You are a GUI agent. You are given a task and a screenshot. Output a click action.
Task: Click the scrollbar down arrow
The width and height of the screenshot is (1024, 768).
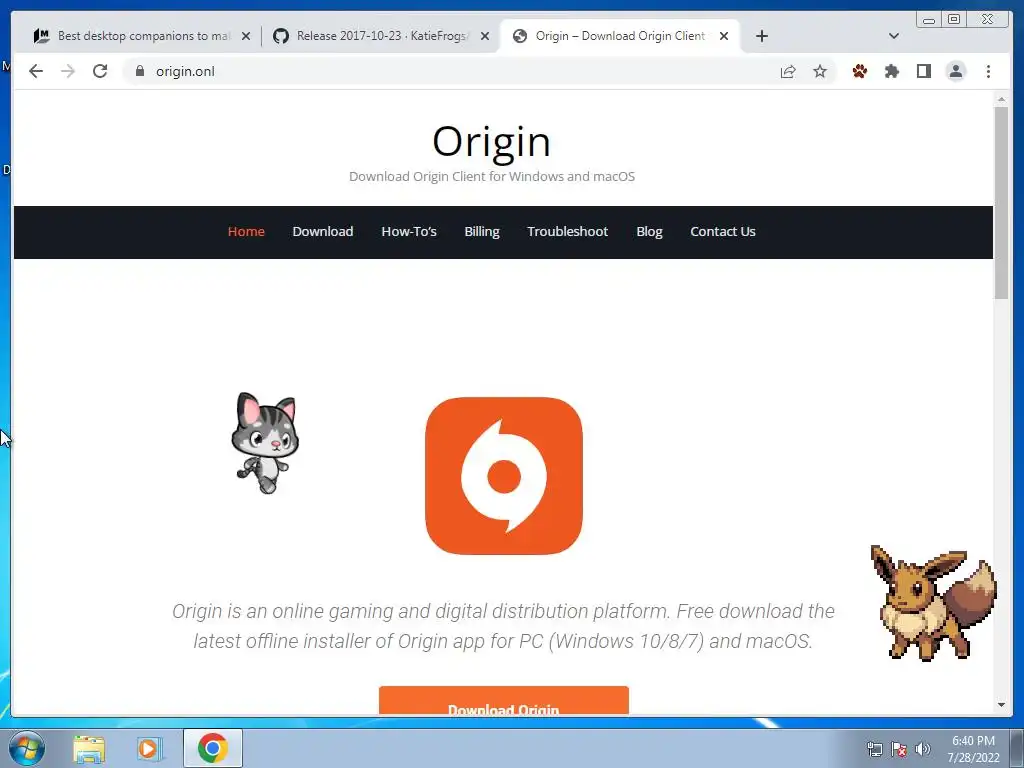(x=1001, y=705)
